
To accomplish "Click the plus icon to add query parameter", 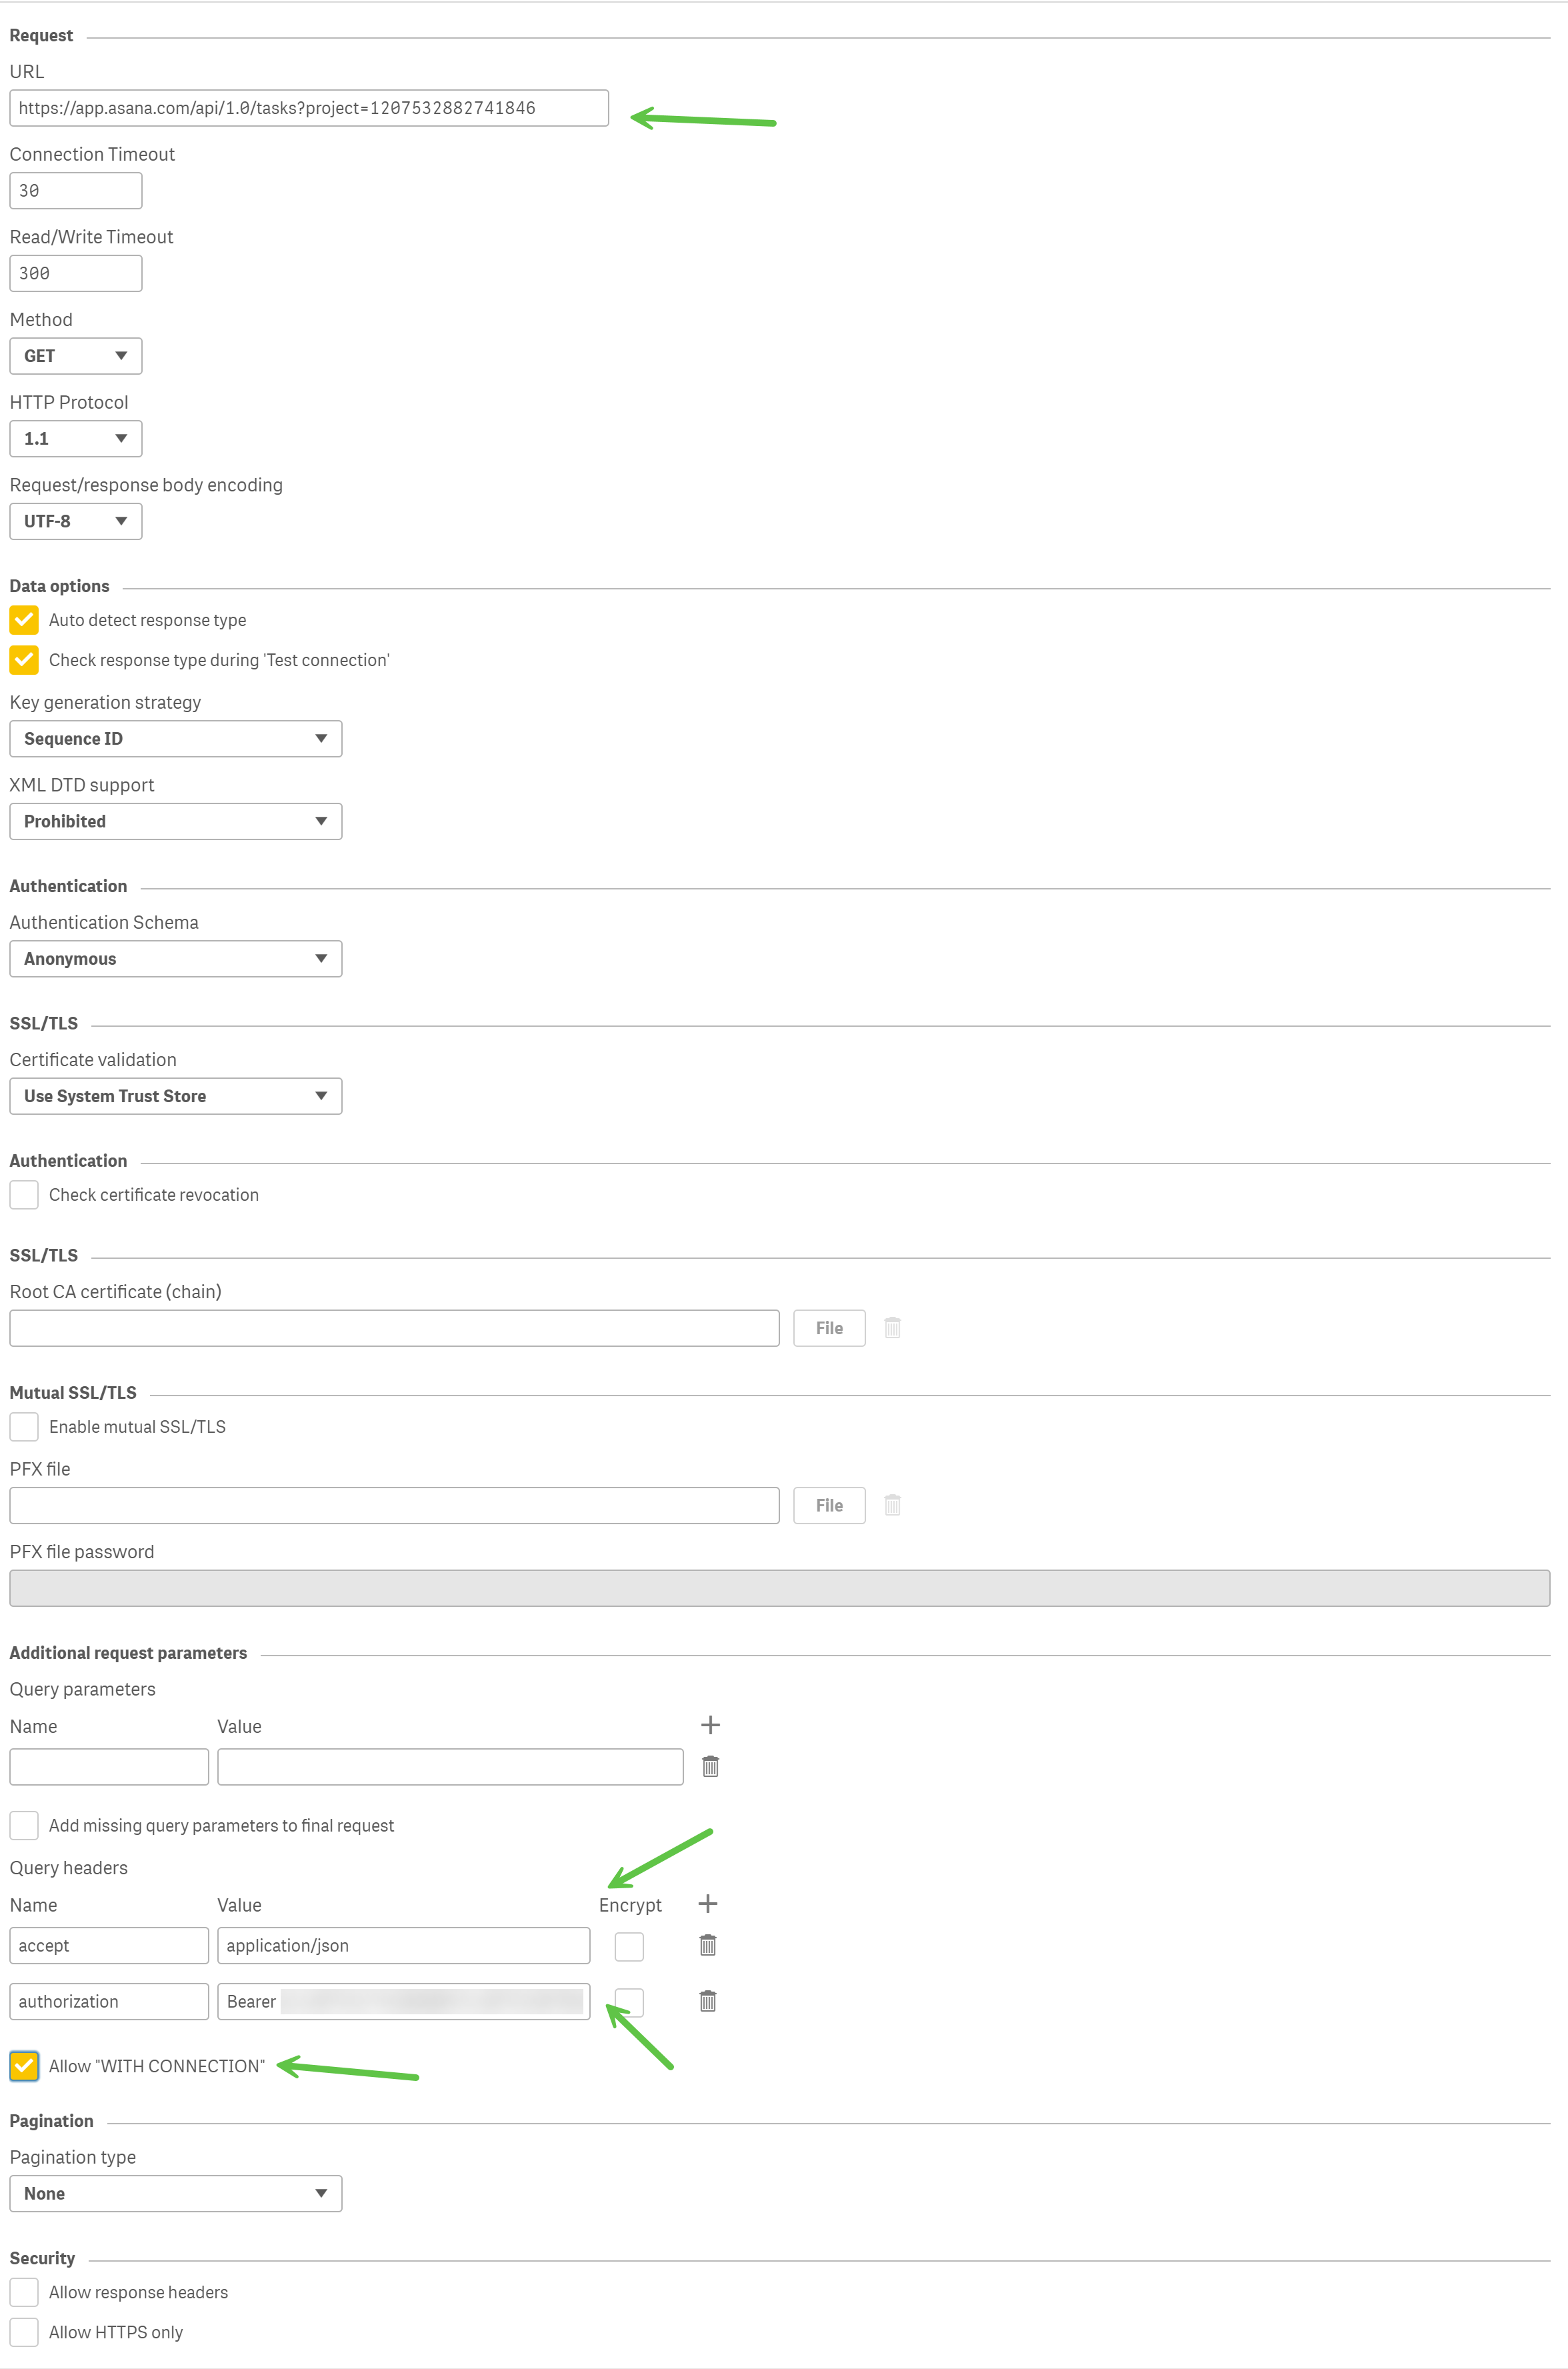I will click(710, 1725).
